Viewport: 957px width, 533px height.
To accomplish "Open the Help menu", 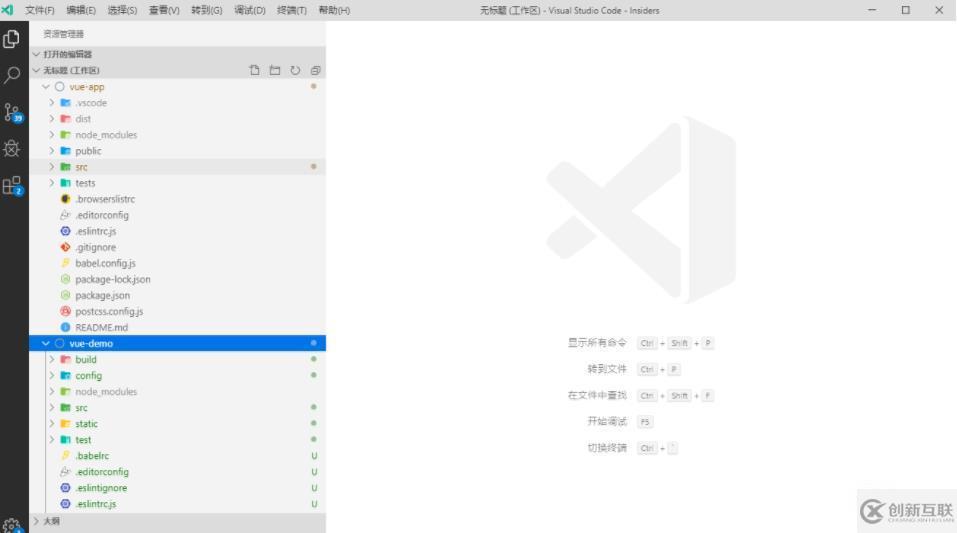I will [x=334, y=10].
